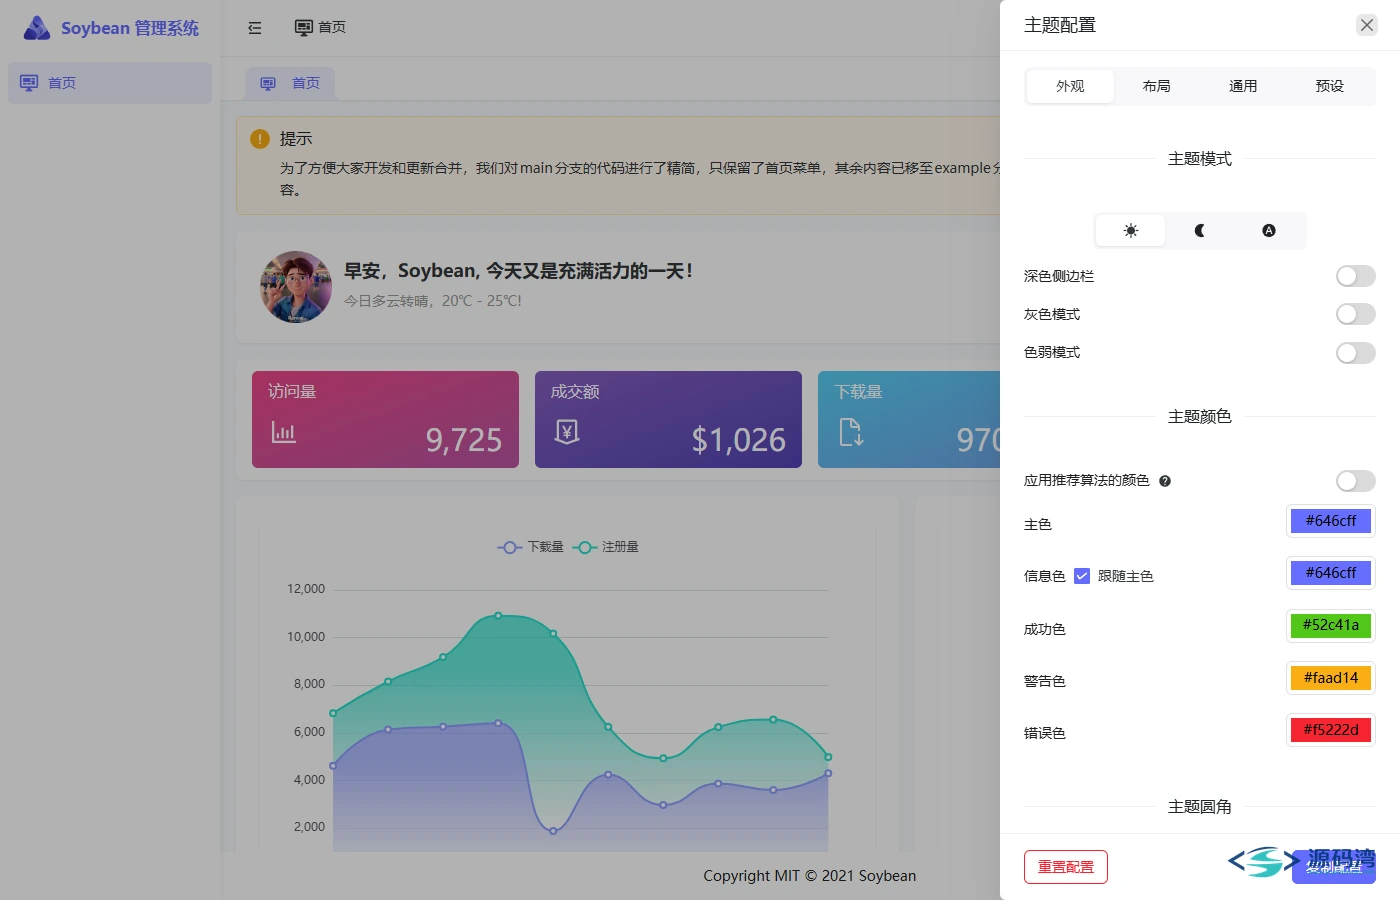Open the 主色 color picker #646cff

point(1331,521)
